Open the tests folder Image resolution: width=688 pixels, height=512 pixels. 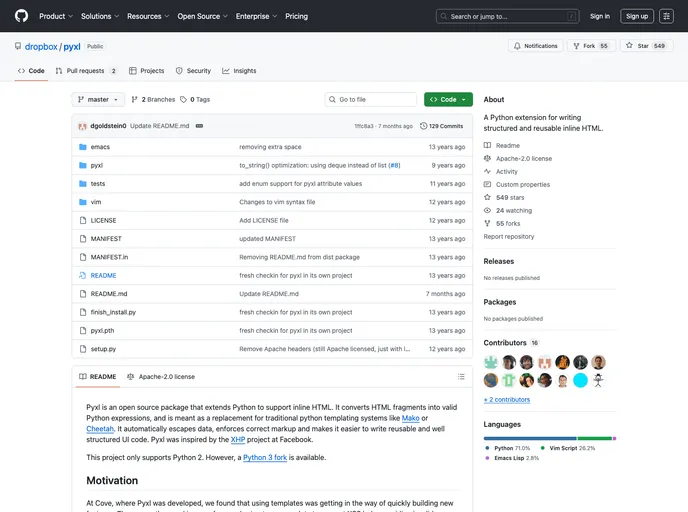[x=98, y=184]
